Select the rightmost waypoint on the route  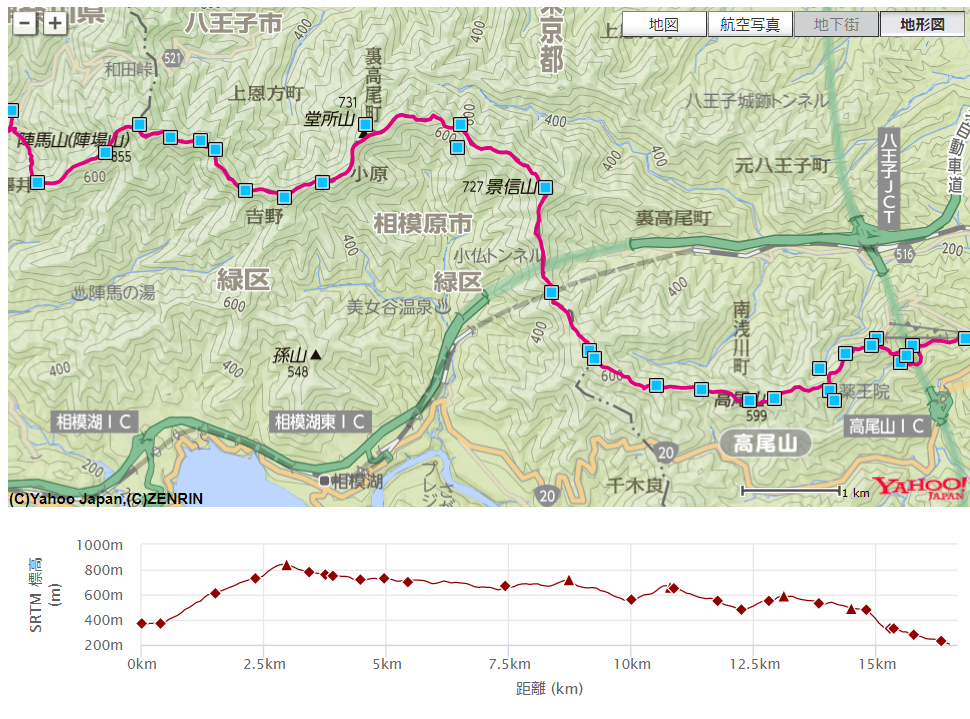[964, 339]
